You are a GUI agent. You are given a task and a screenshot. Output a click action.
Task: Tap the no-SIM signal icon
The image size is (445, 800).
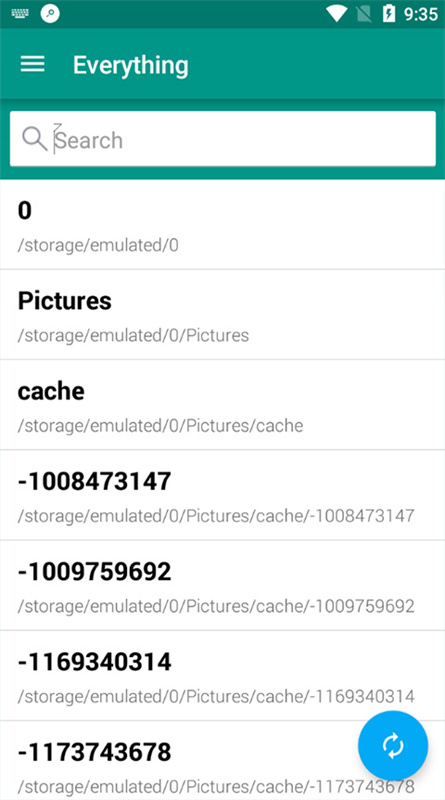pos(363,14)
